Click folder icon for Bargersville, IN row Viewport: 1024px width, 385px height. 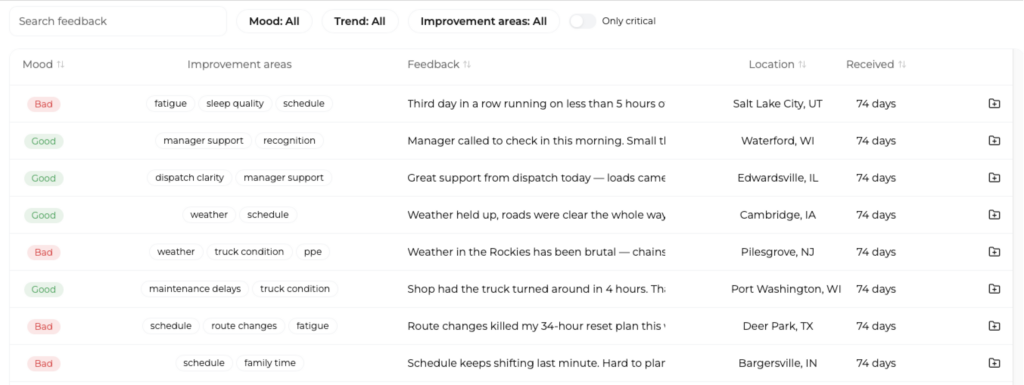point(994,363)
